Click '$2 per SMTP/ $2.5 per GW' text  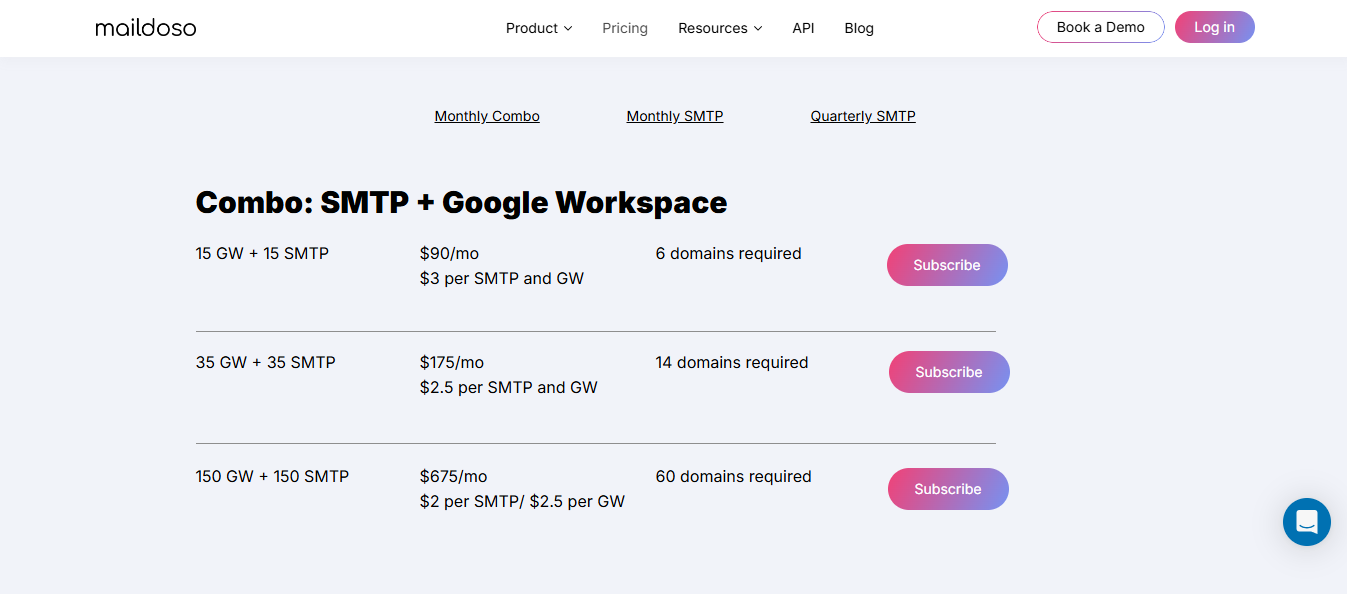[522, 502]
